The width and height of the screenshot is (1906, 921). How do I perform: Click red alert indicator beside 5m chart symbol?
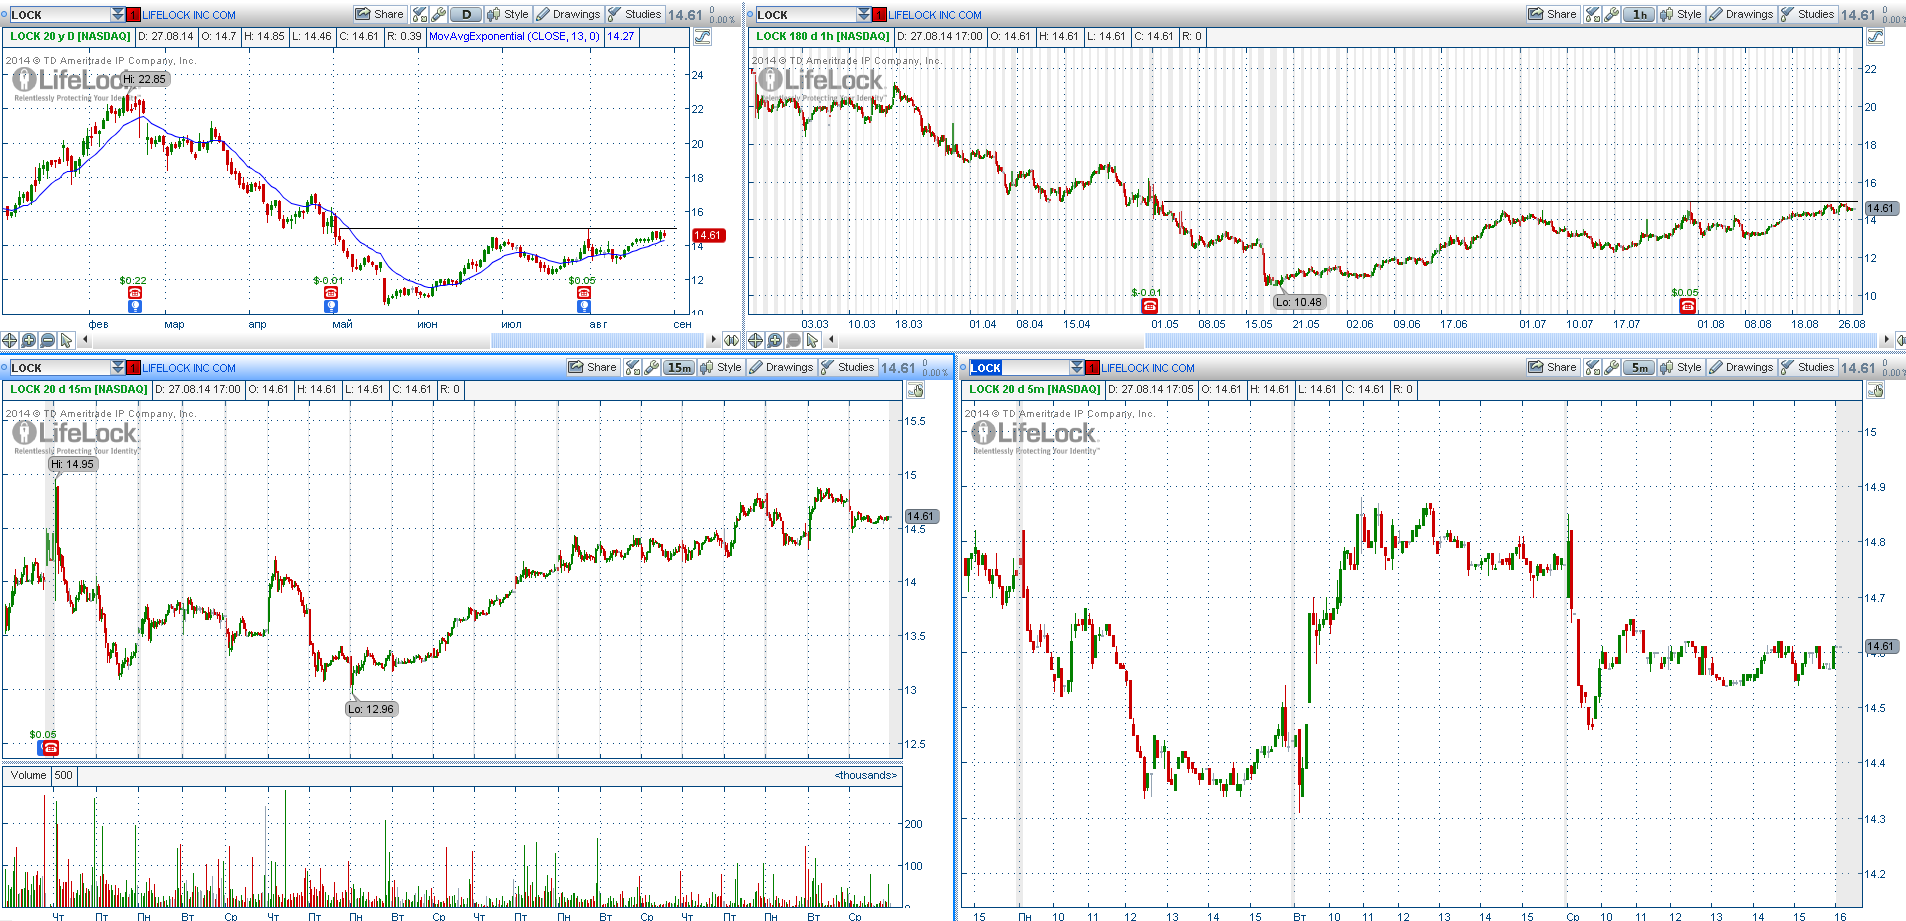click(x=1093, y=368)
